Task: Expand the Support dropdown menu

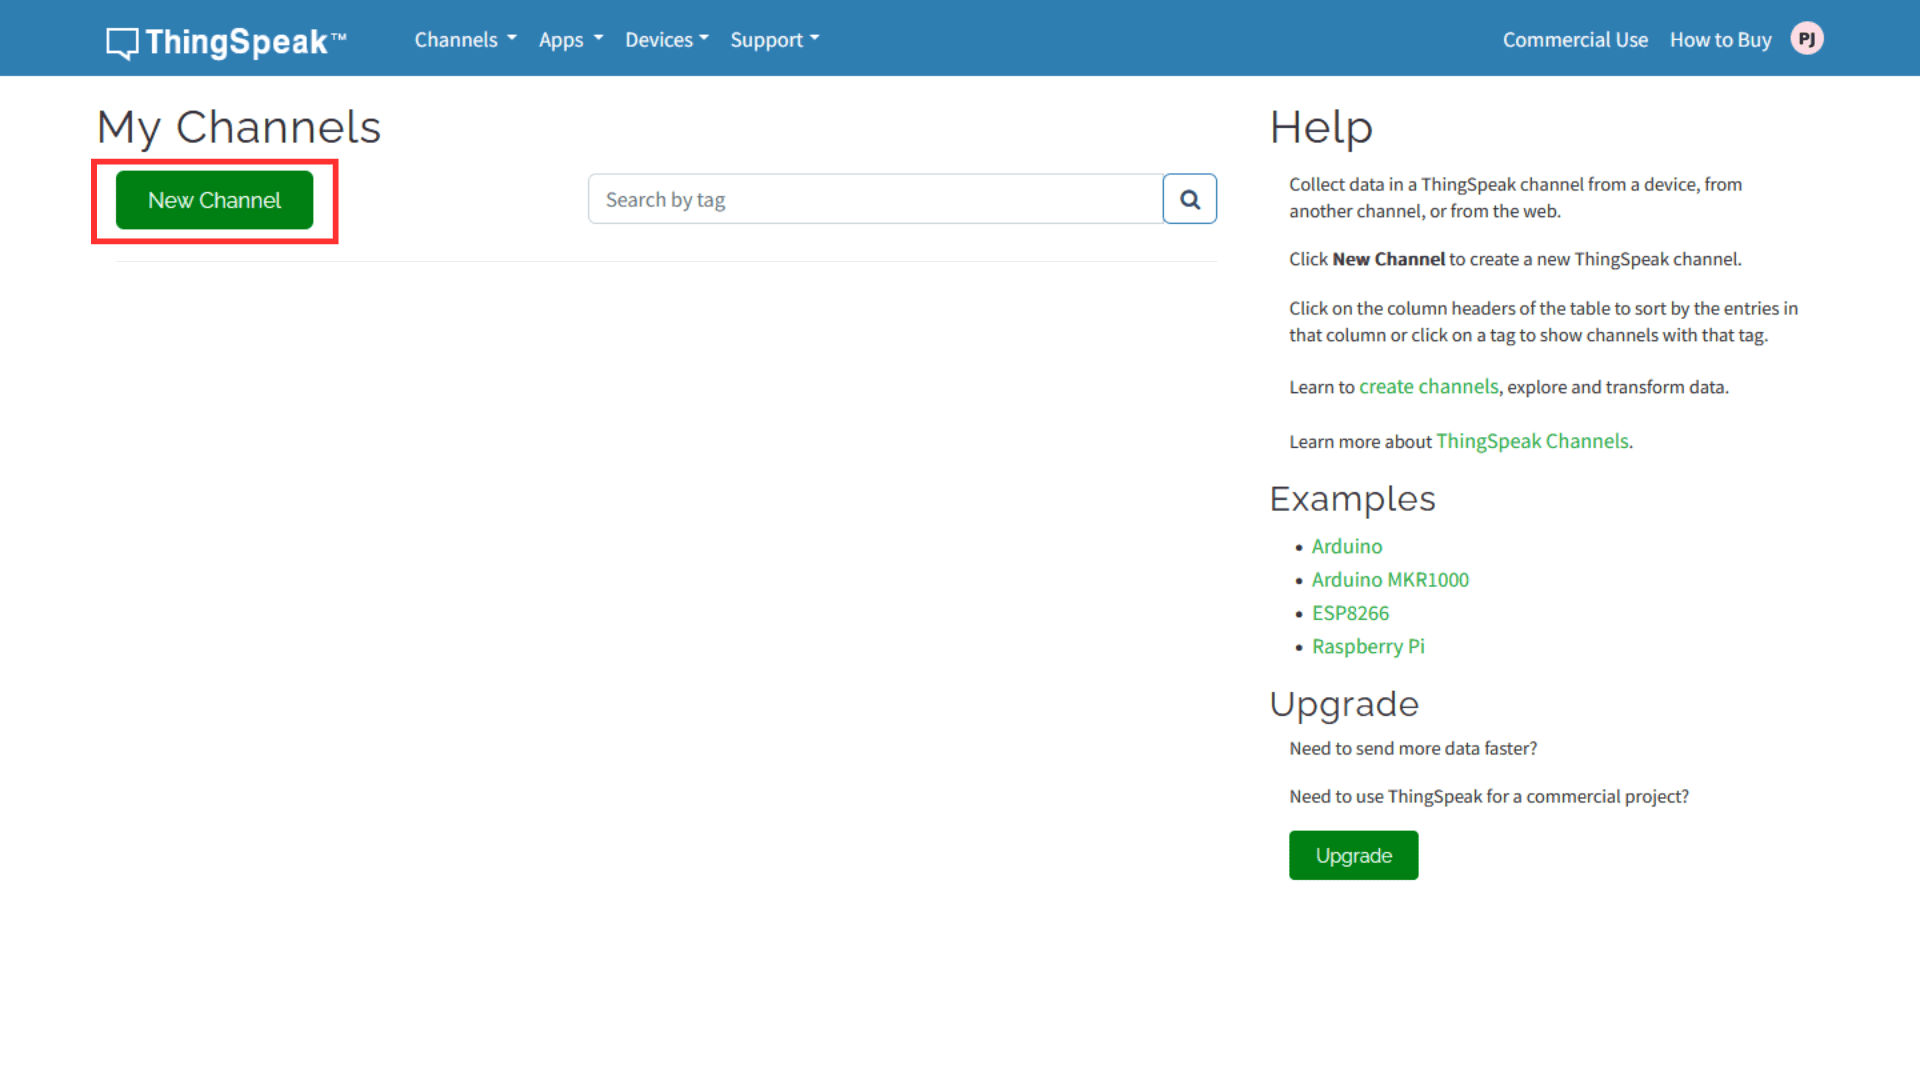Action: [774, 40]
